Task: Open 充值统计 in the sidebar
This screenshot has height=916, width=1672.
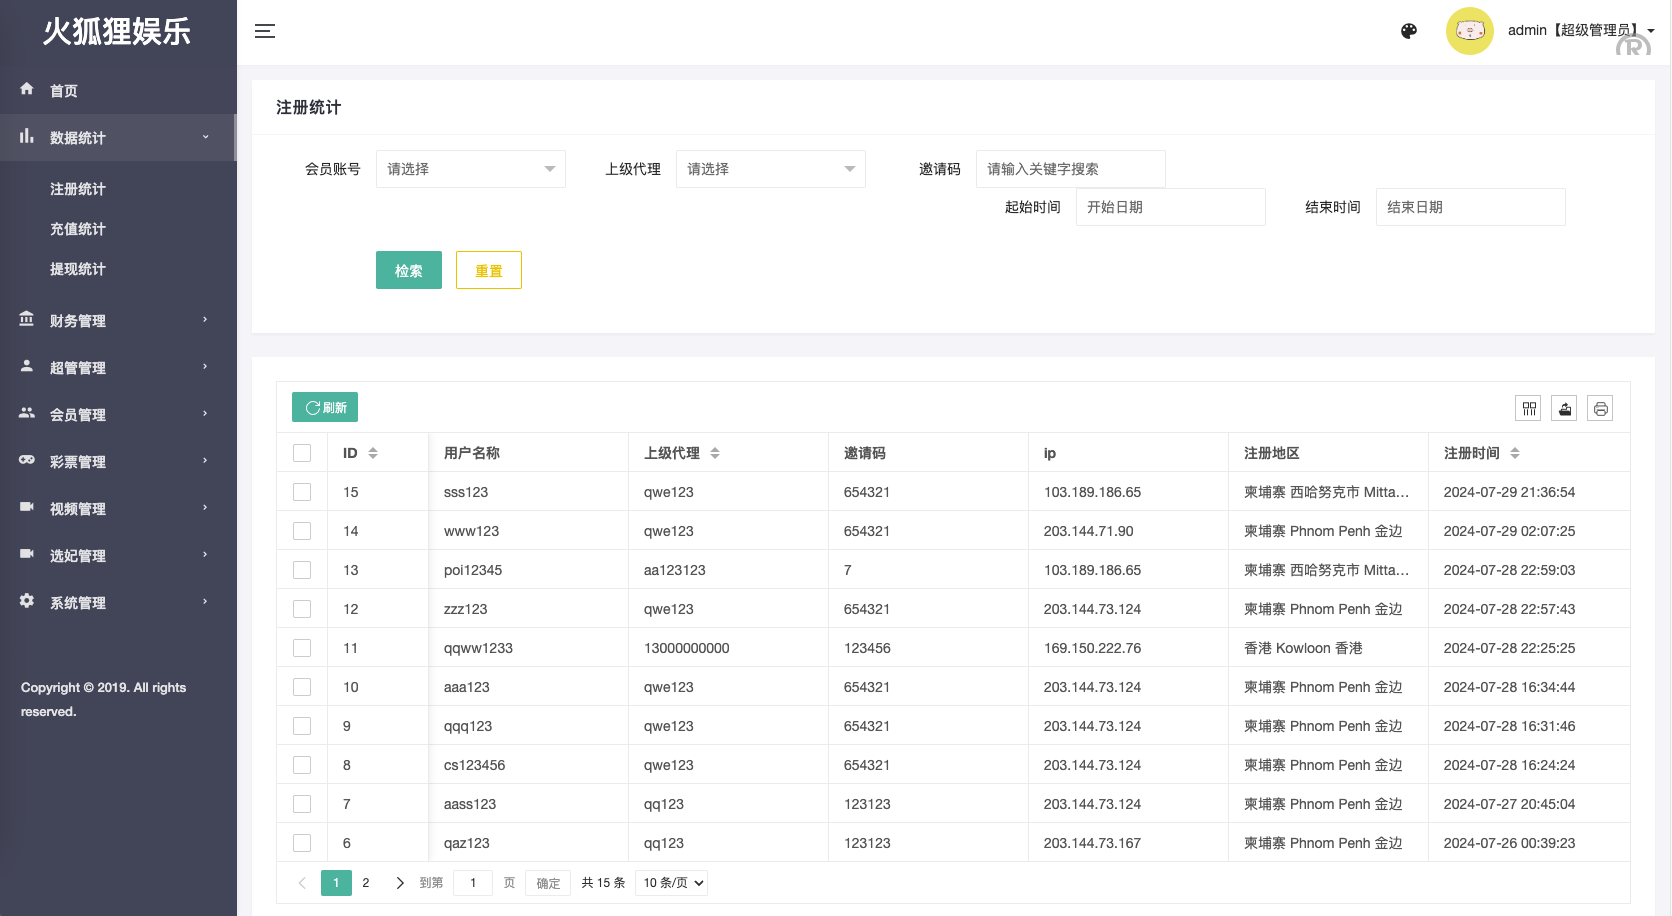Action: click(78, 229)
